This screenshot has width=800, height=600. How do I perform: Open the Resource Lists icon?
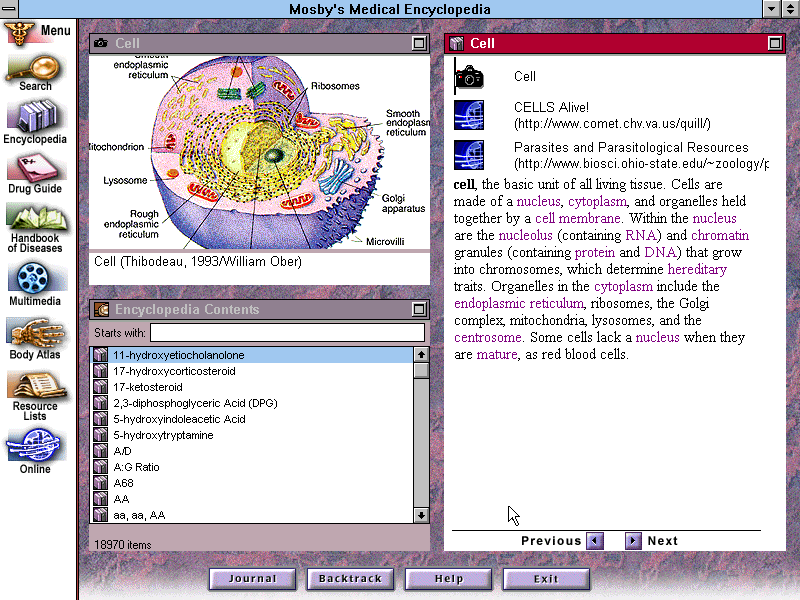coord(35,386)
